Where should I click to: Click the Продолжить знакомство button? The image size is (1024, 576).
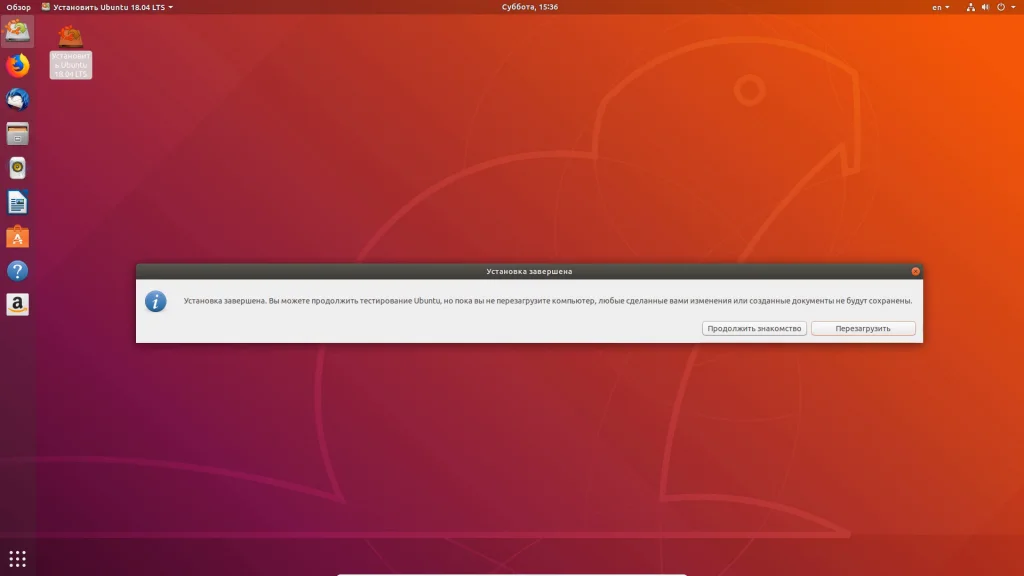(x=754, y=328)
